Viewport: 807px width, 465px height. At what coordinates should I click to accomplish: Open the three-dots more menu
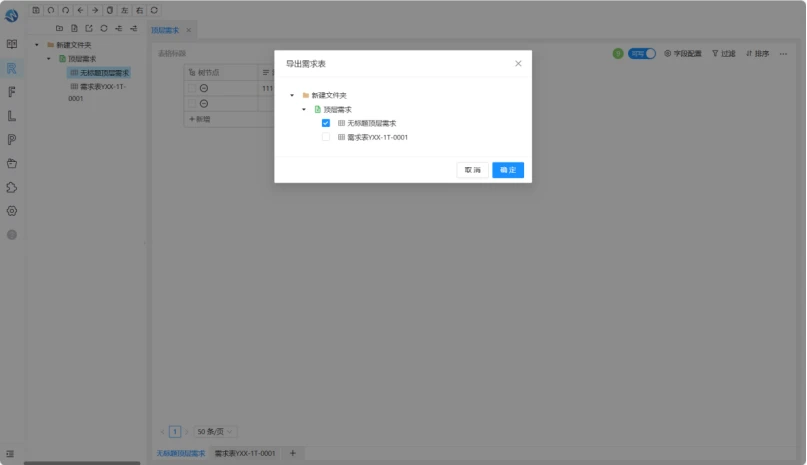[x=783, y=54]
